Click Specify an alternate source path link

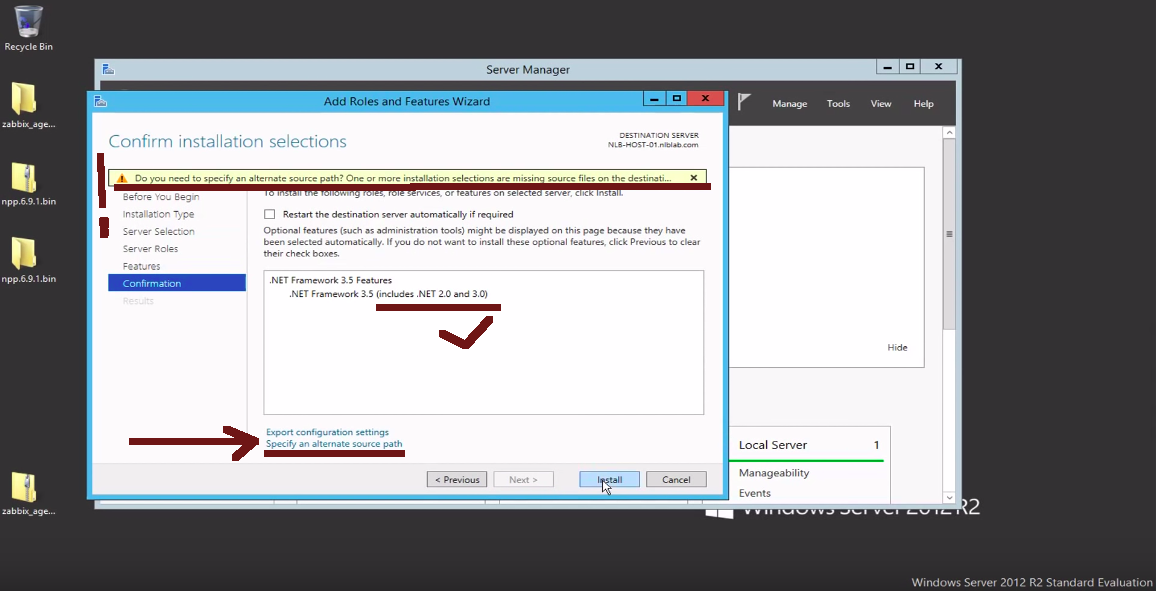click(x=334, y=444)
